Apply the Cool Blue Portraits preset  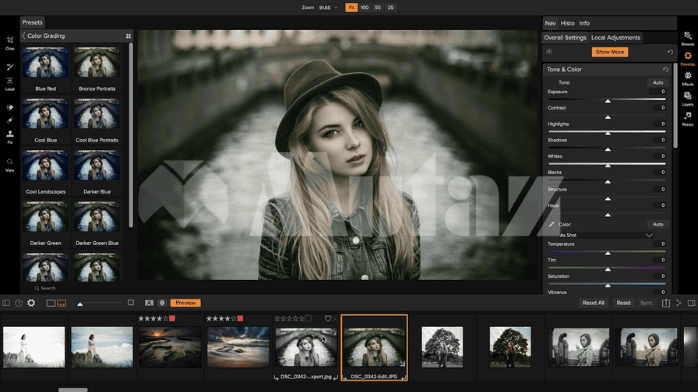pos(97,120)
